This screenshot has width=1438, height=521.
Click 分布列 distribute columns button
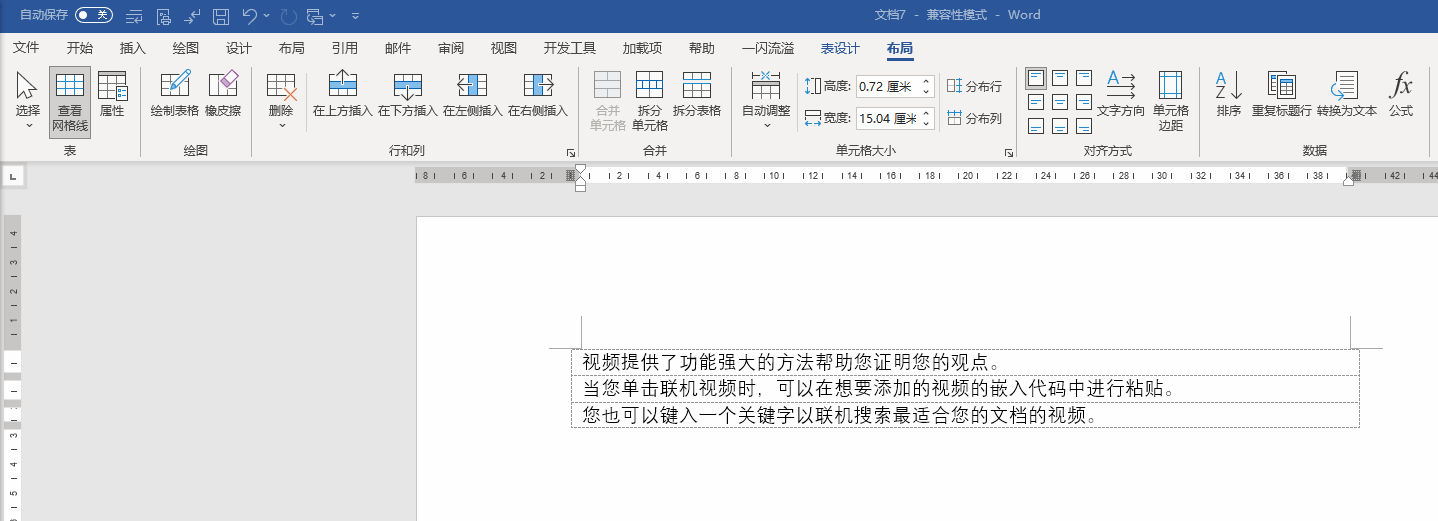click(x=975, y=118)
